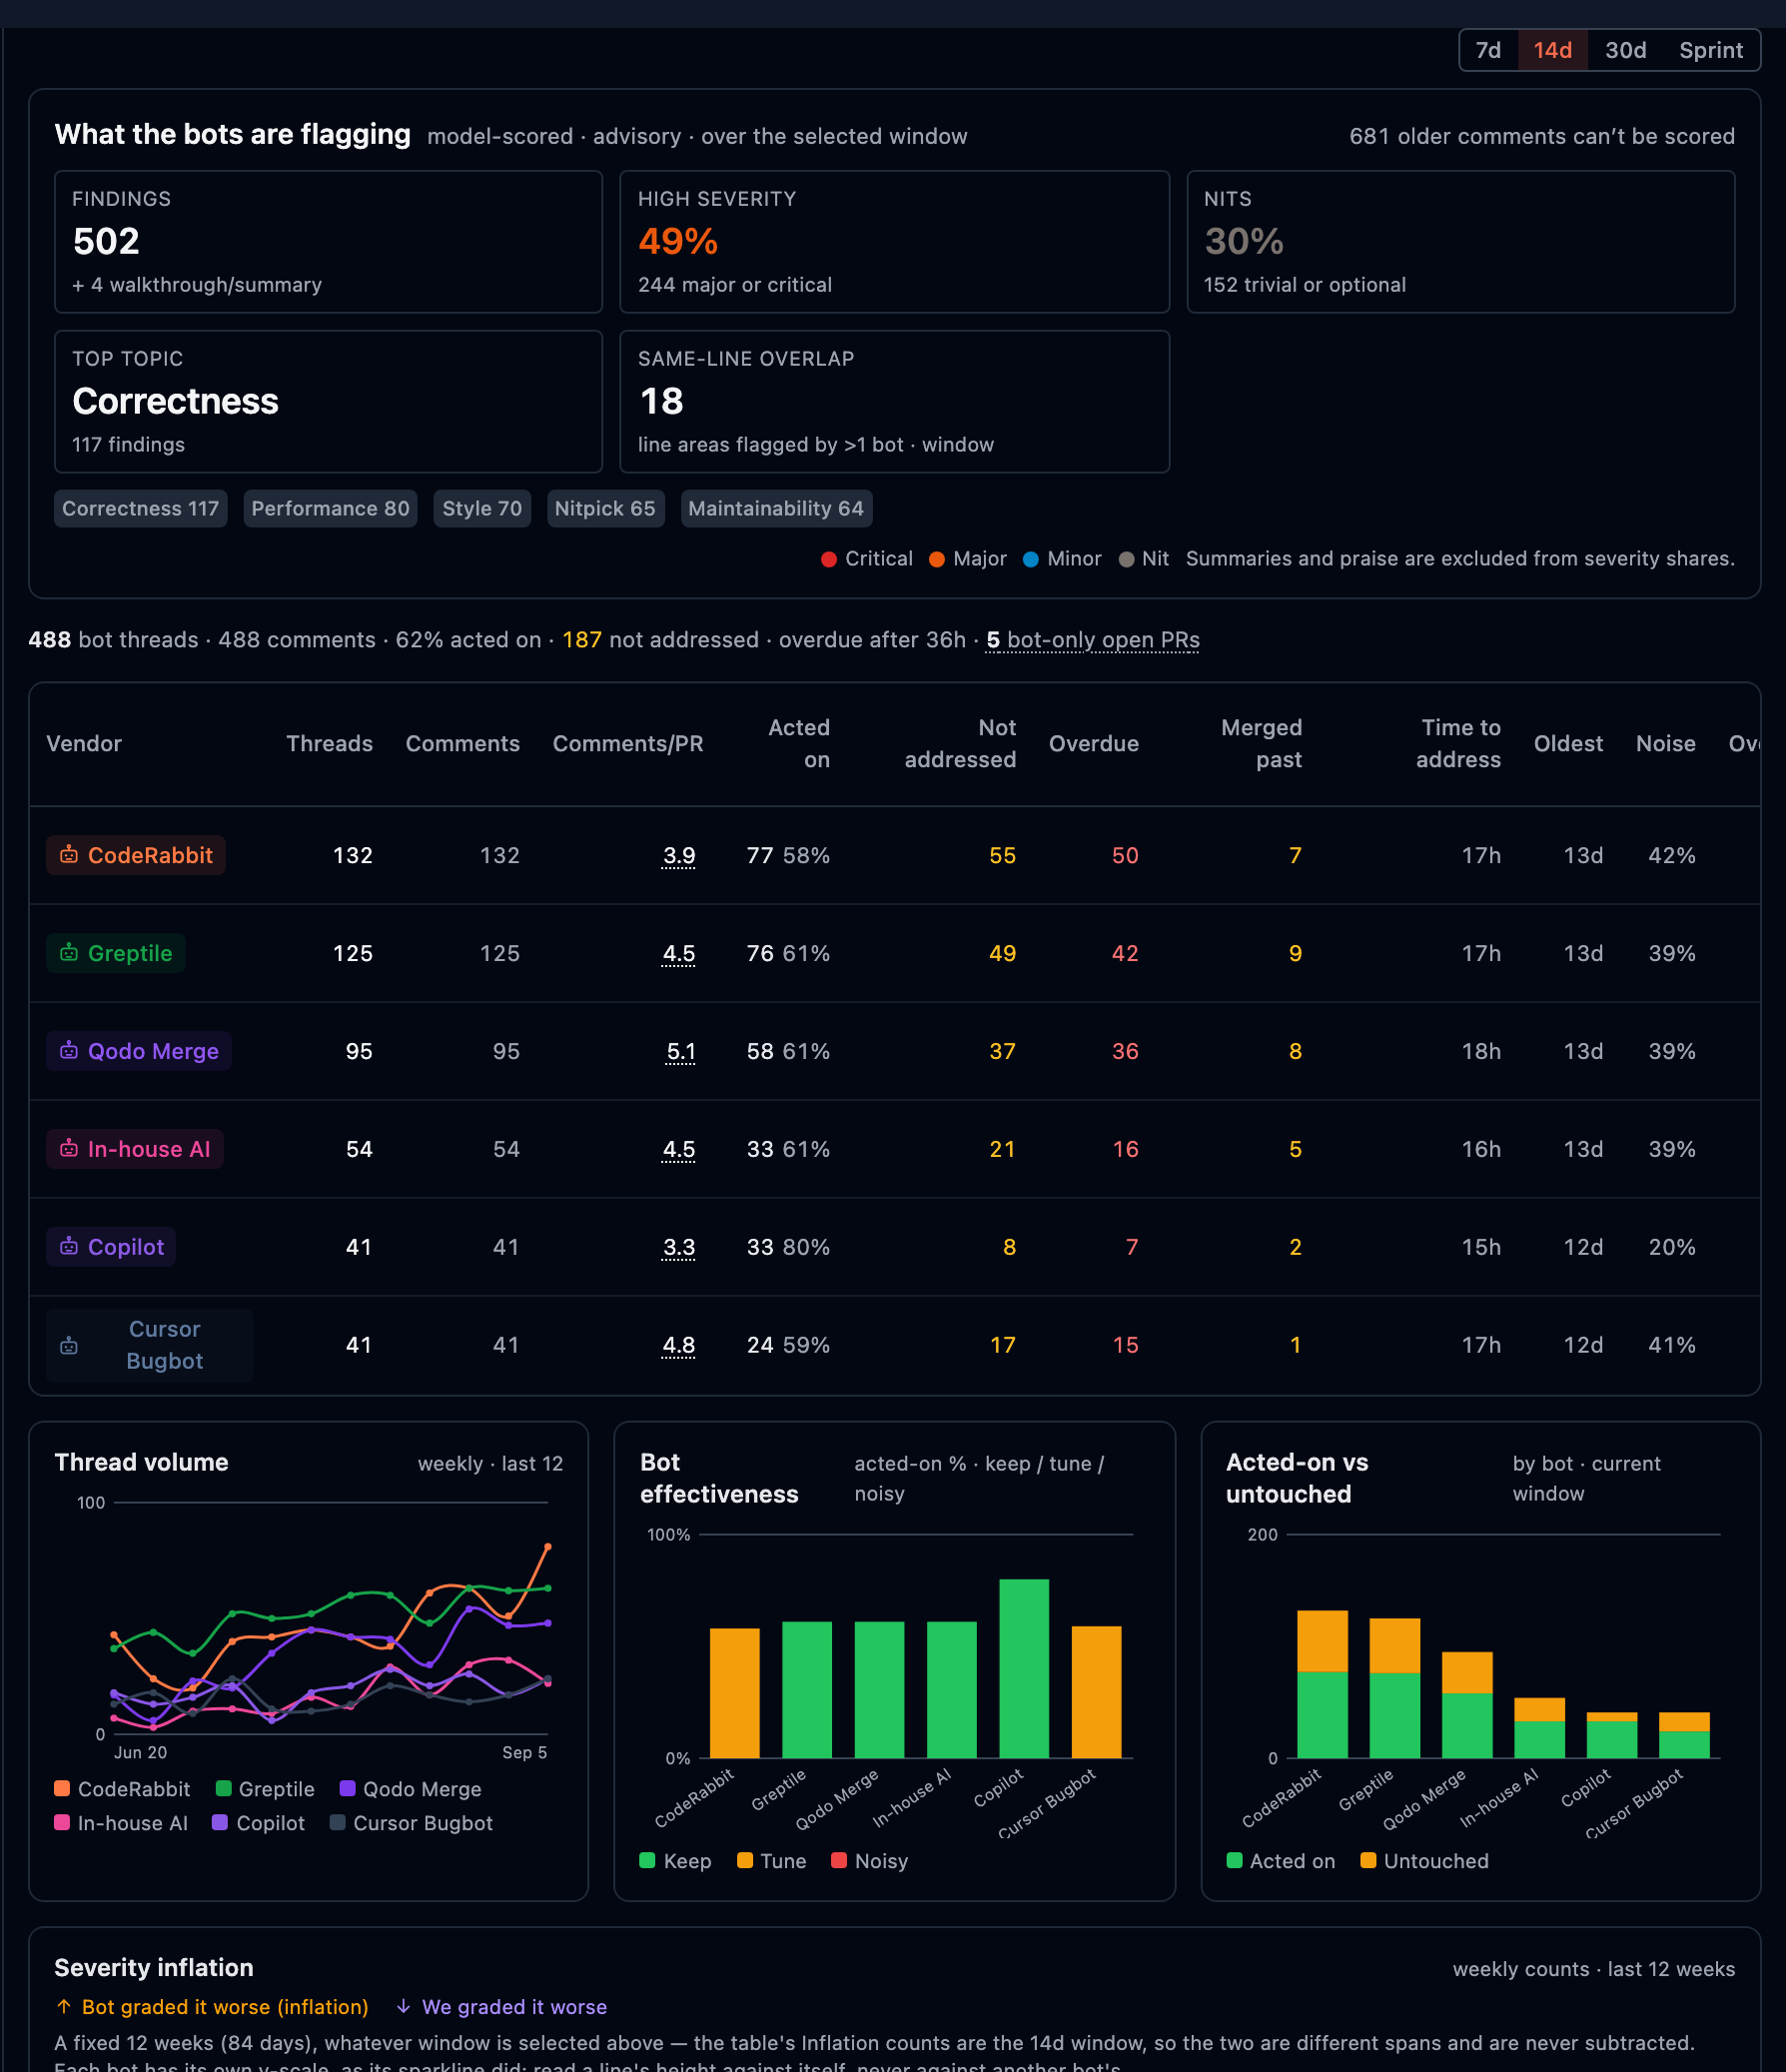The height and width of the screenshot is (2072, 1786).
Task: Click the Major orange severity legend dot
Action: 937,559
